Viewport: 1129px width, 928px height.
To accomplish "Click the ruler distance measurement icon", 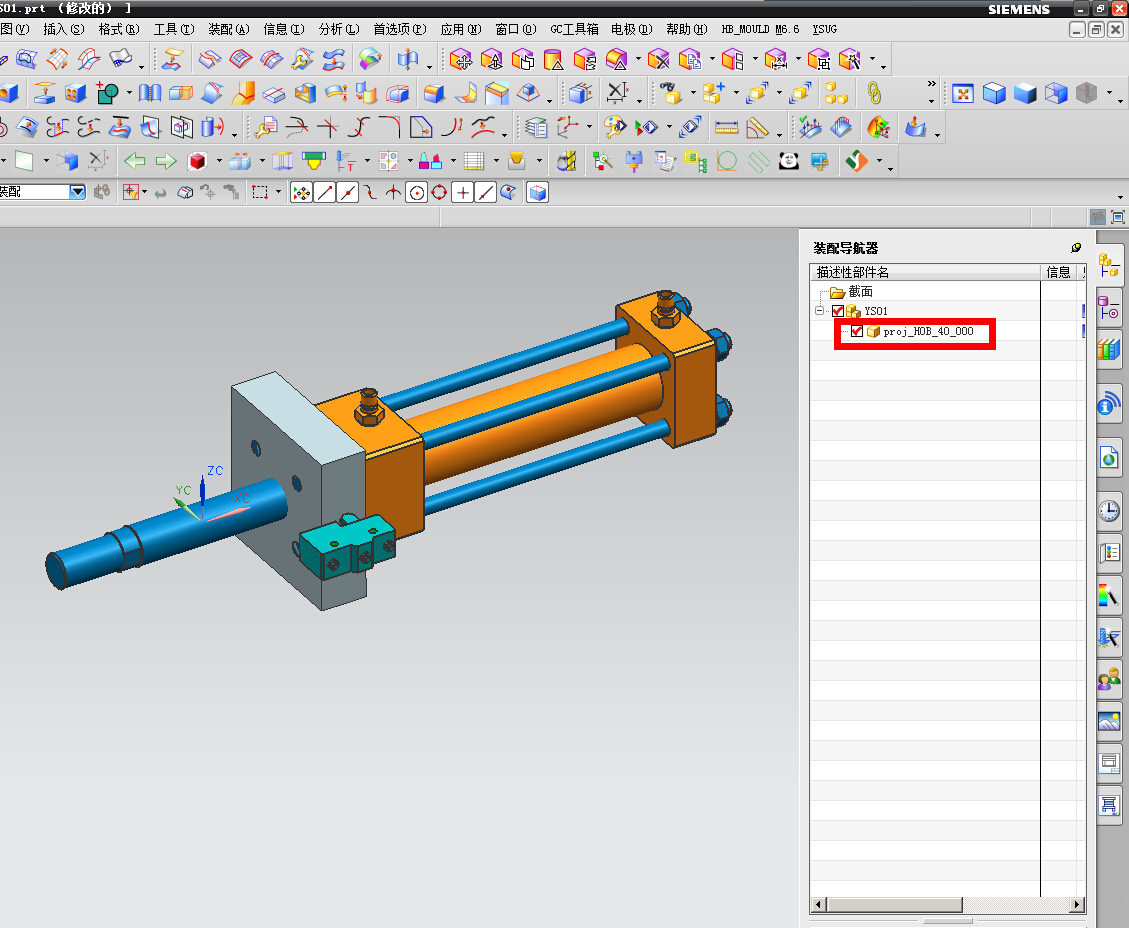I will pos(727,128).
